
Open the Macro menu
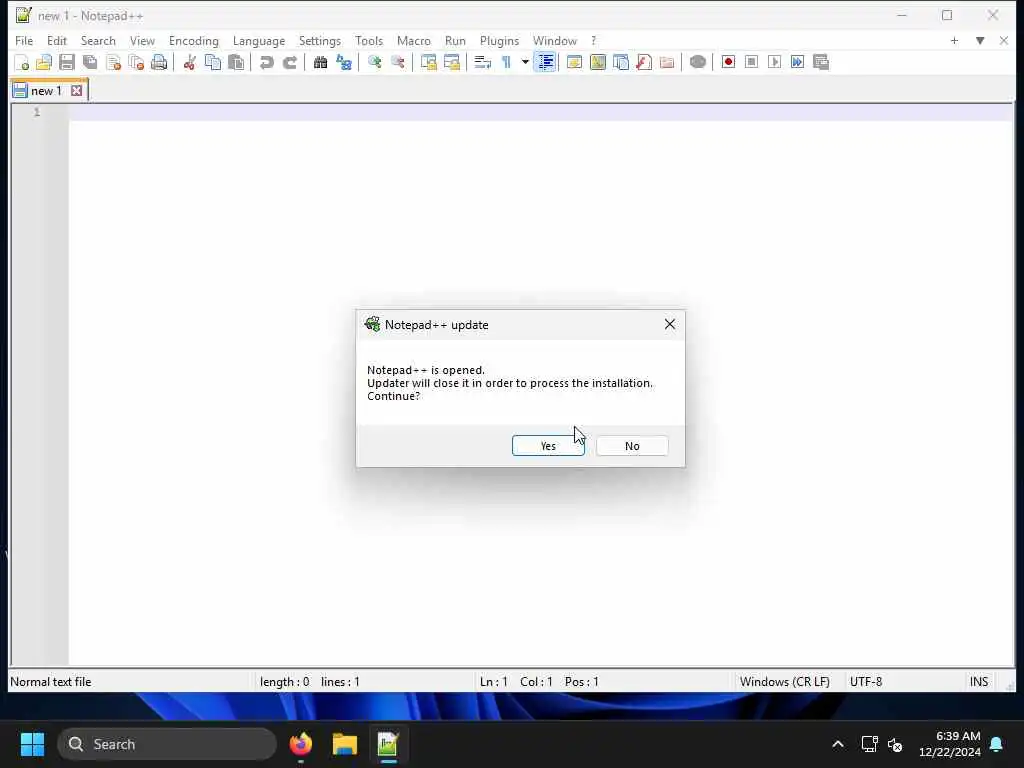click(414, 40)
